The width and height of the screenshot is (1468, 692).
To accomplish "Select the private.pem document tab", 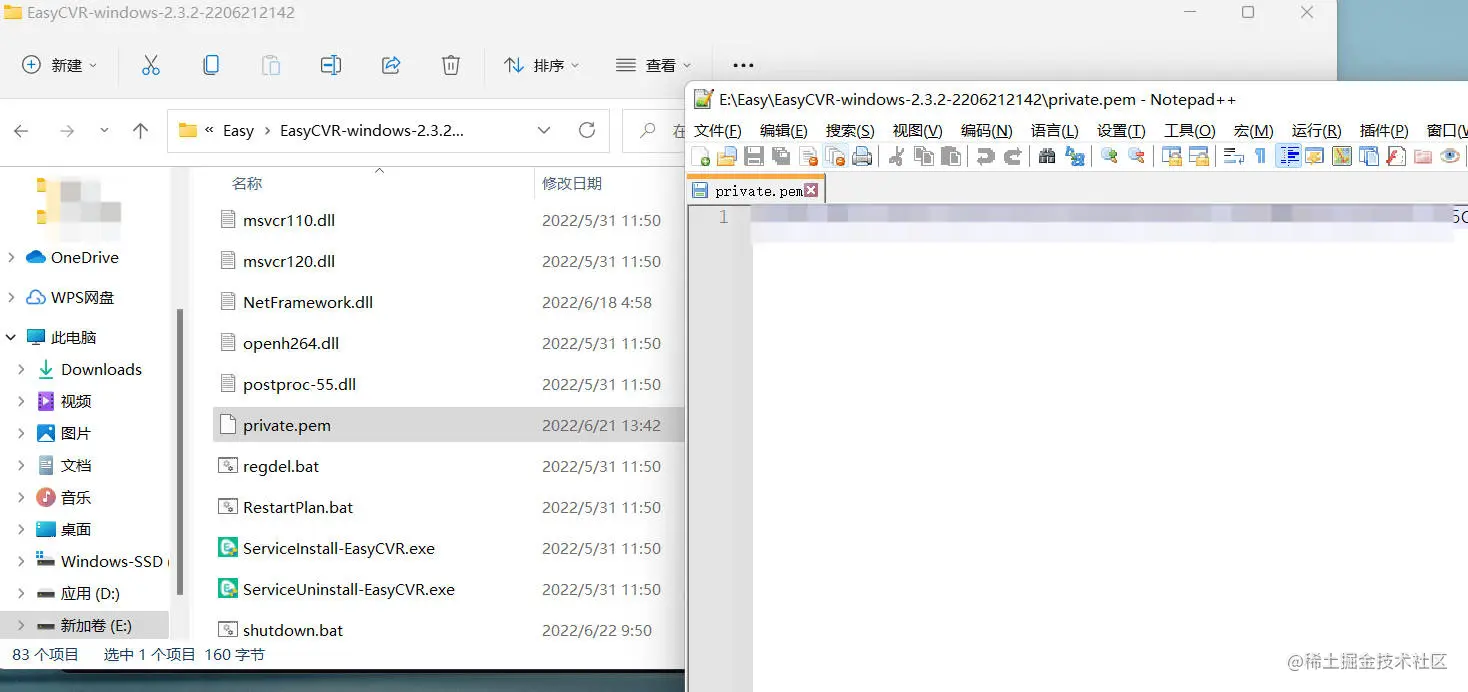I will pos(756,190).
